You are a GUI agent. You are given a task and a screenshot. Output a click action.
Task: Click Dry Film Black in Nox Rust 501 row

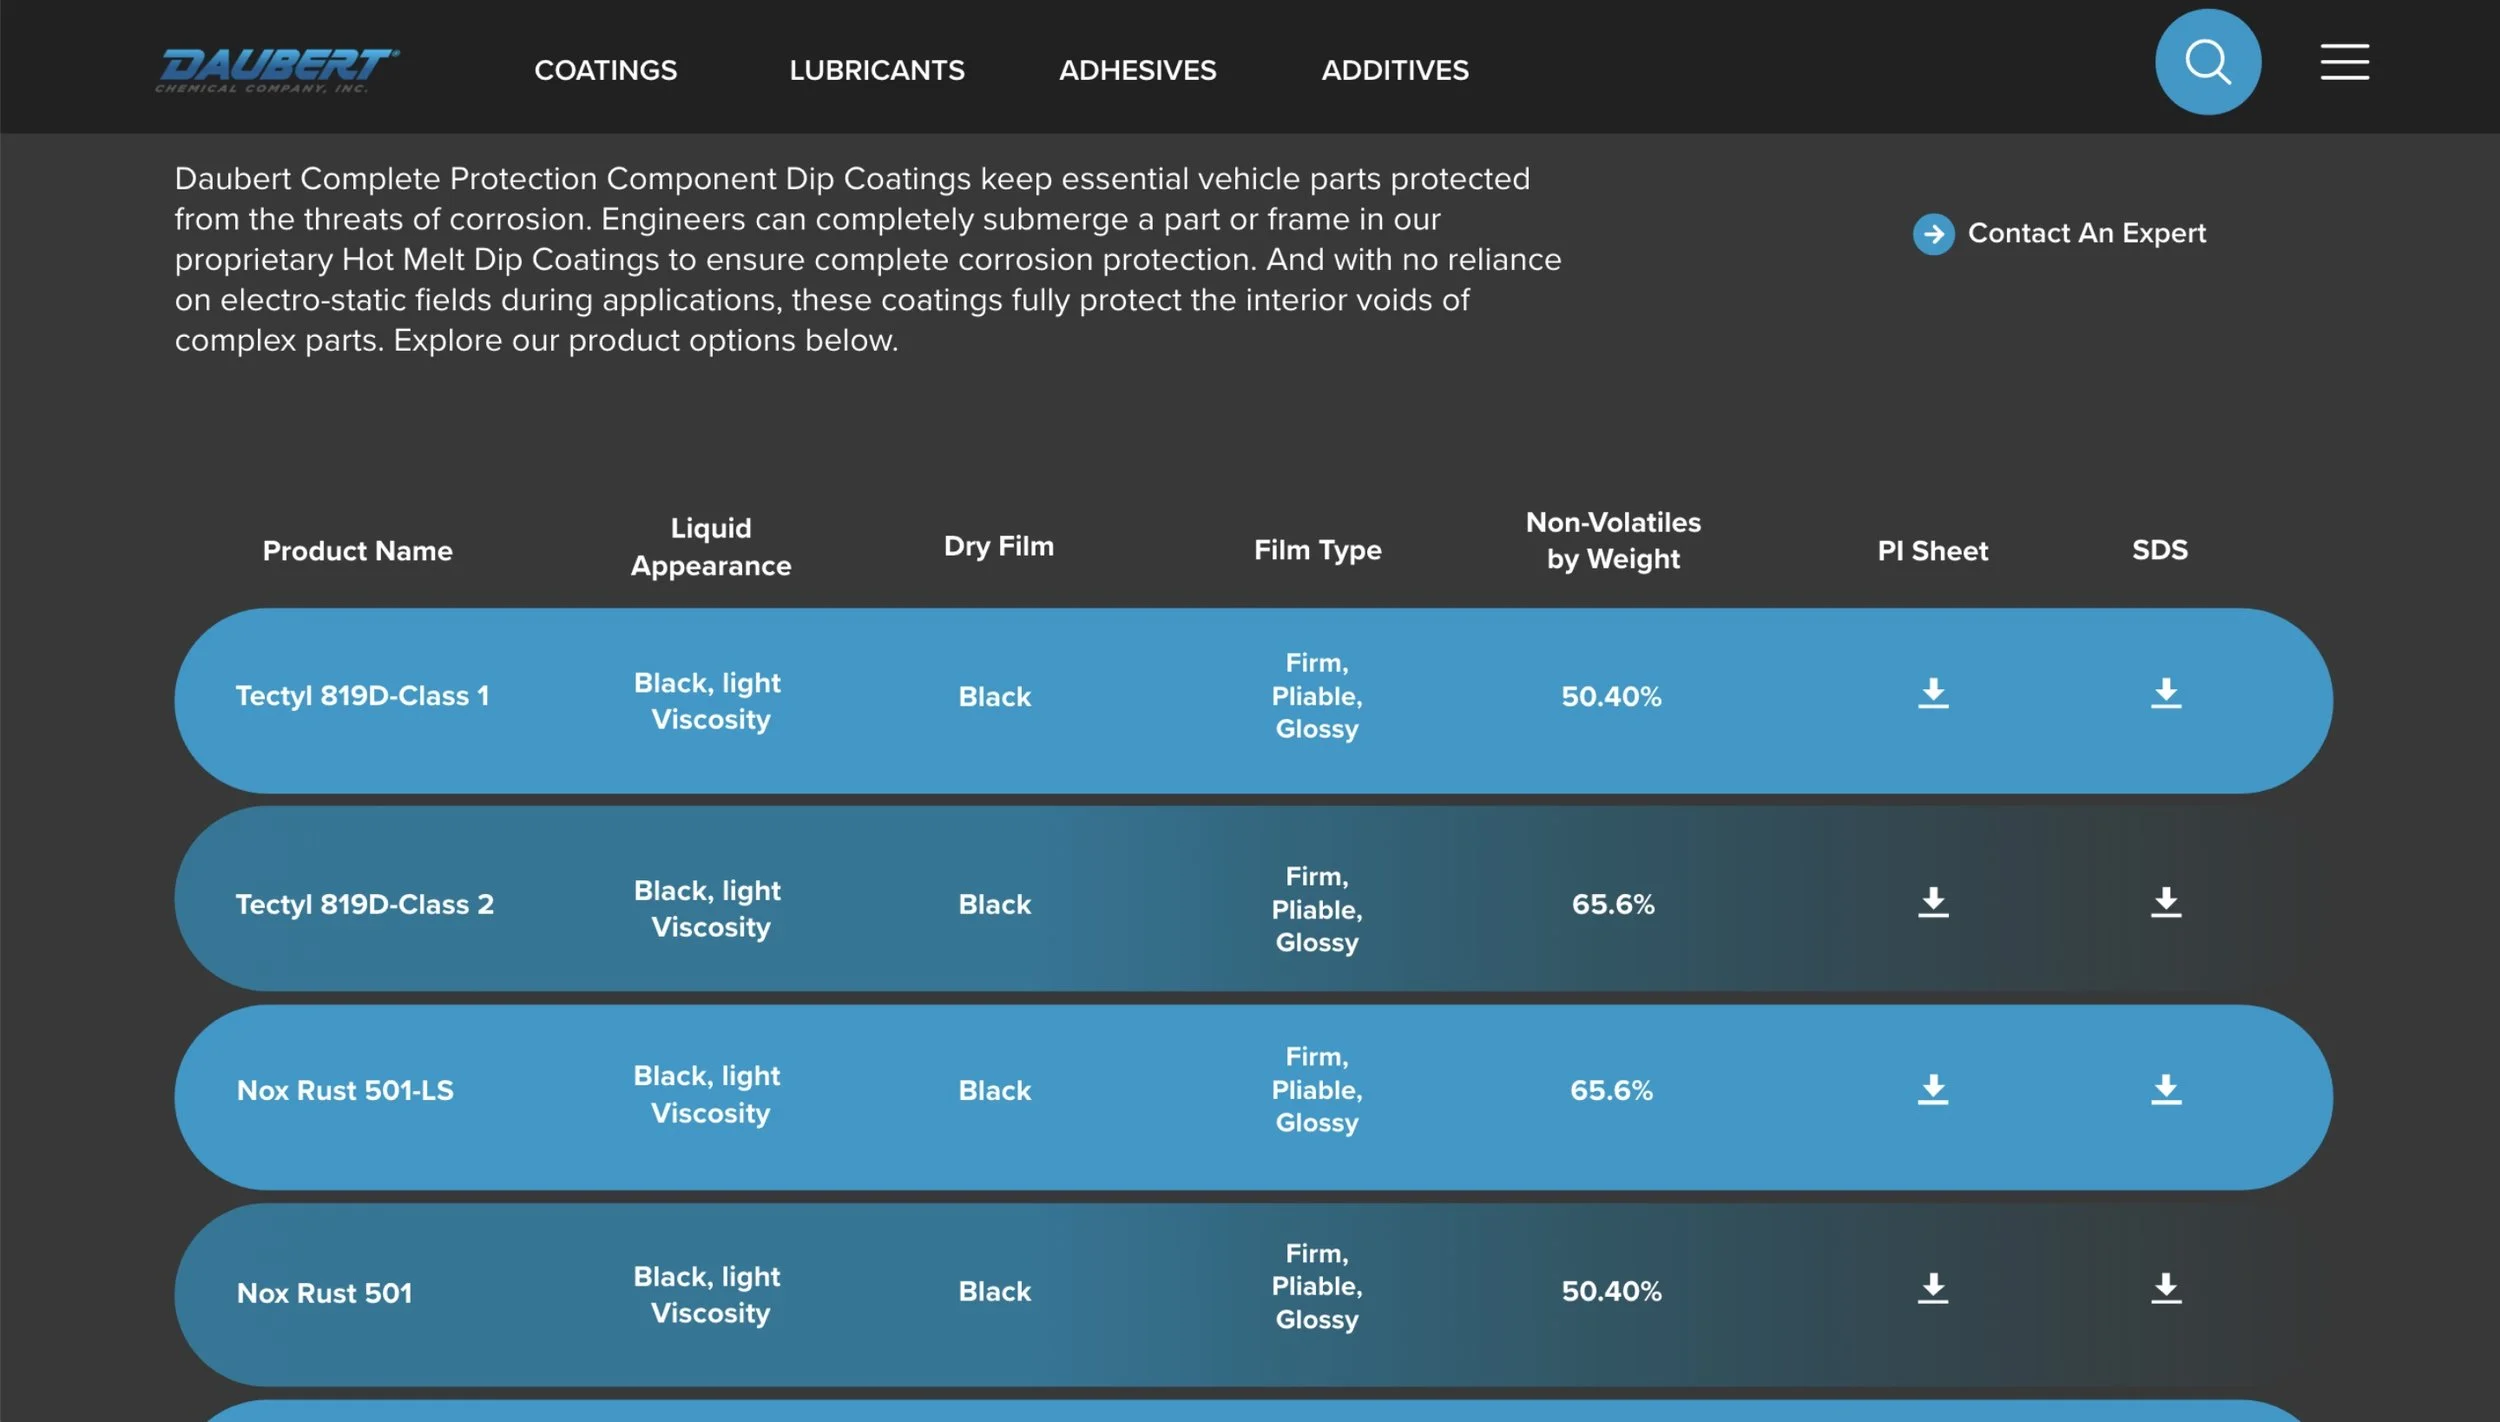pyautogui.click(x=994, y=1291)
